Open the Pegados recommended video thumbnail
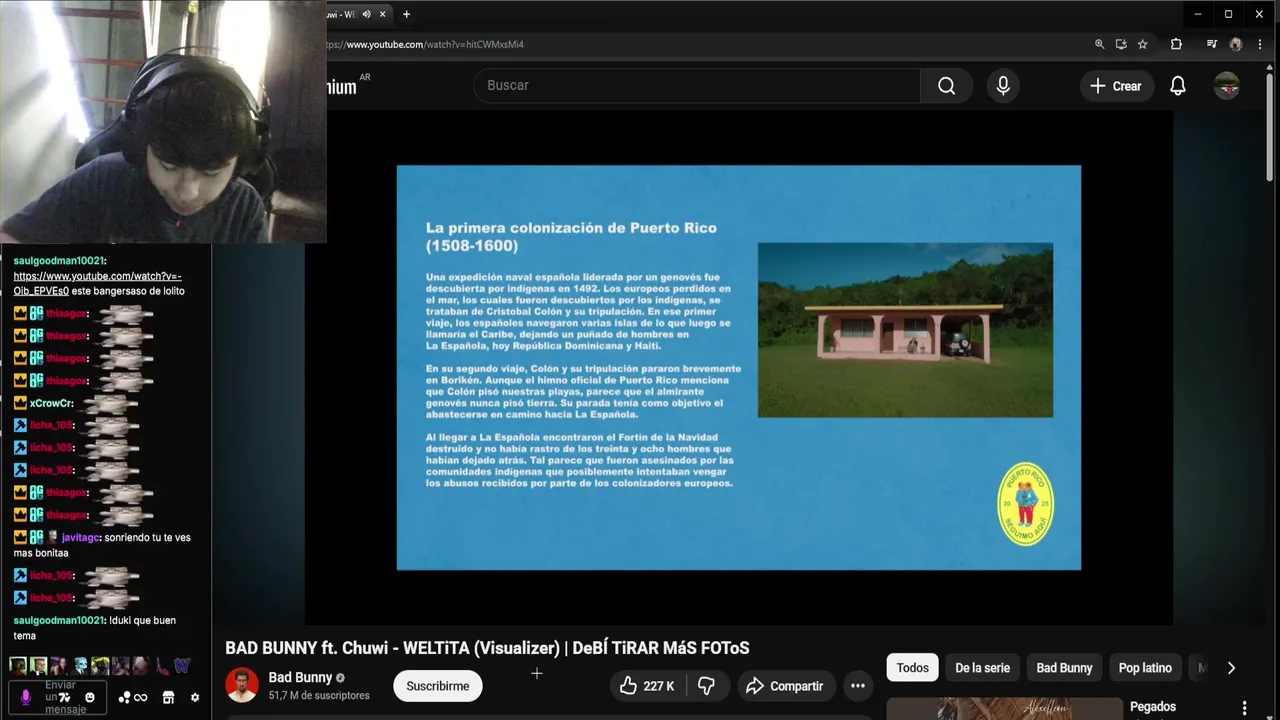 click(x=1004, y=709)
